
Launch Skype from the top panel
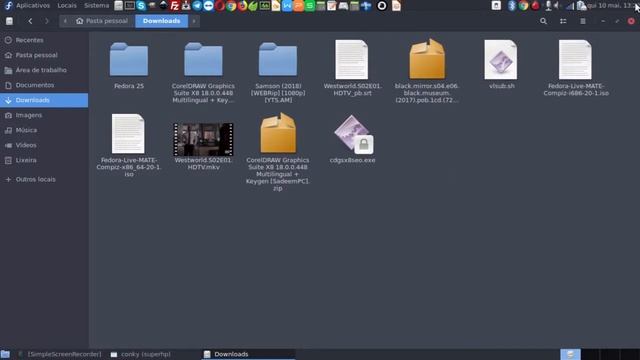tap(141, 6)
